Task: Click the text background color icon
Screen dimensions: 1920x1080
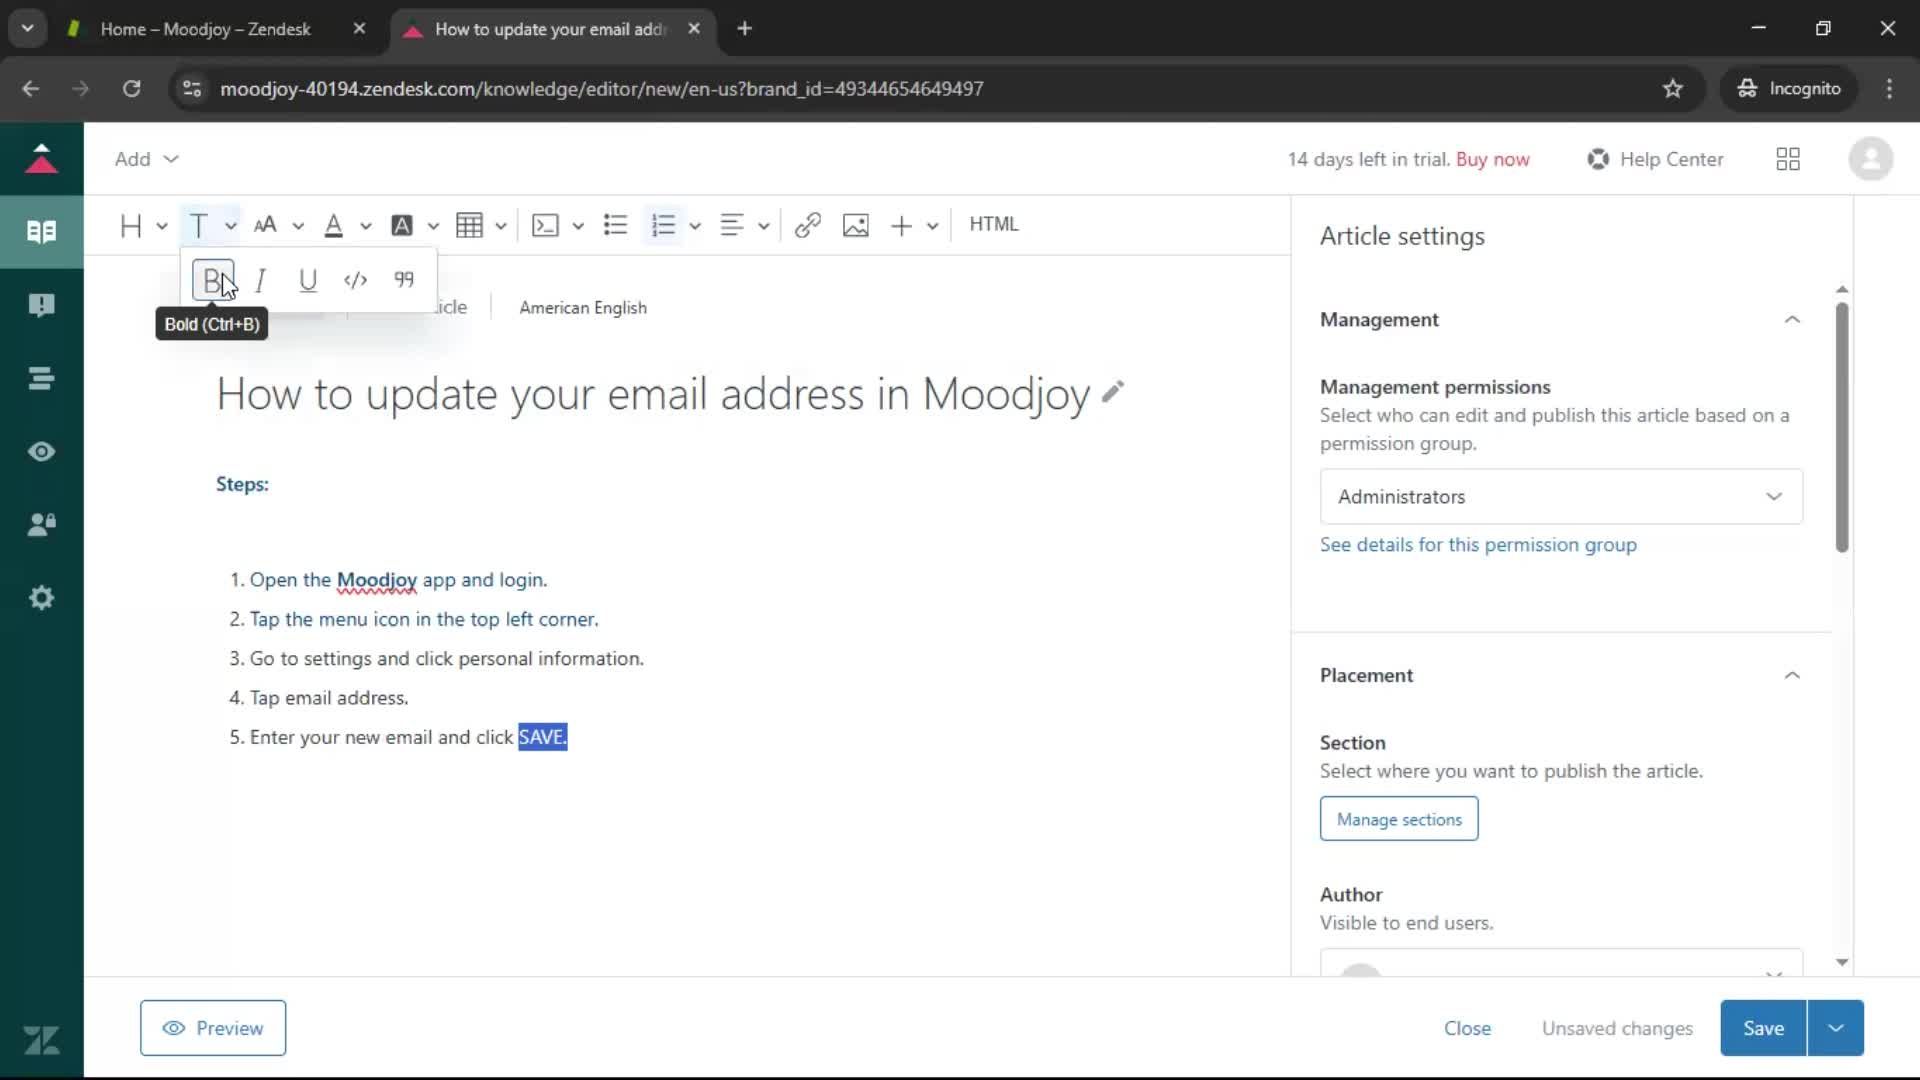Action: [402, 226]
